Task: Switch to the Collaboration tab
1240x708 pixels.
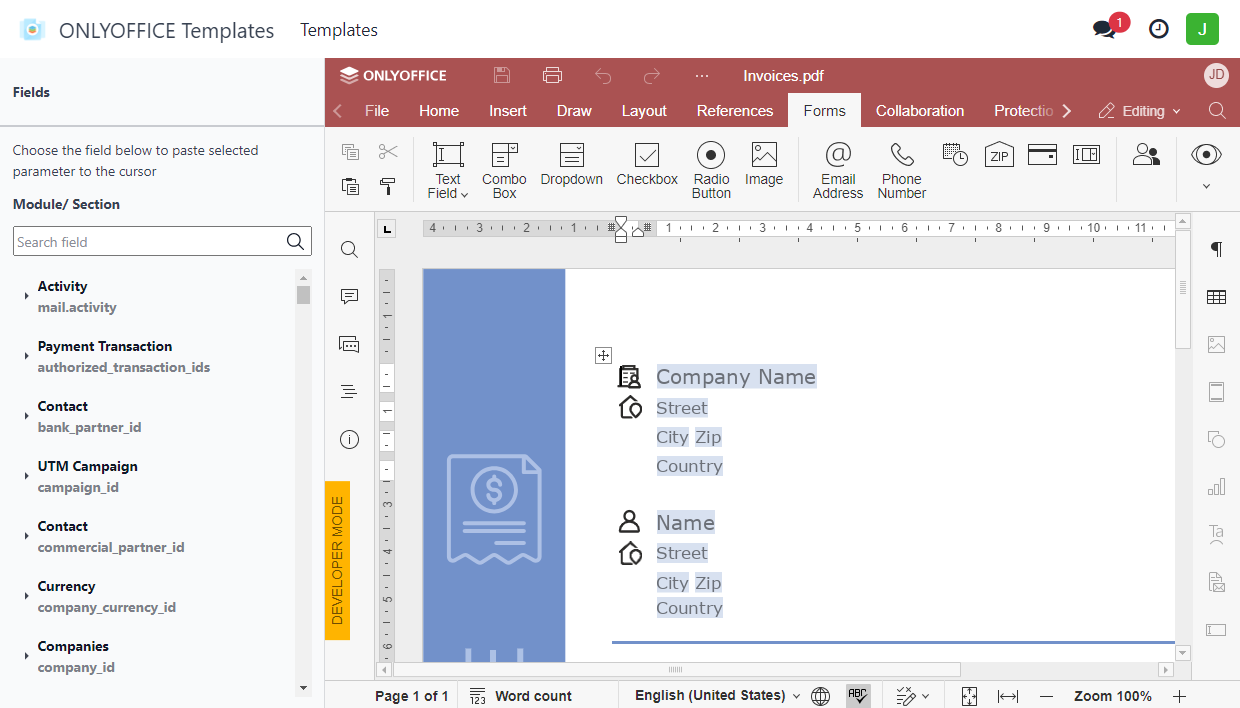Action: click(x=919, y=111)
